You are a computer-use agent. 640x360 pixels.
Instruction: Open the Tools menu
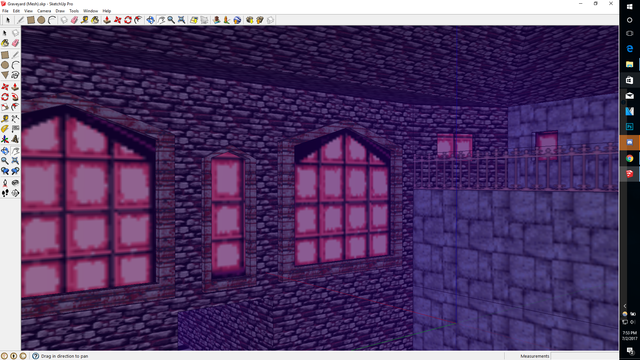pyautogui.click(x=74, y=11)
